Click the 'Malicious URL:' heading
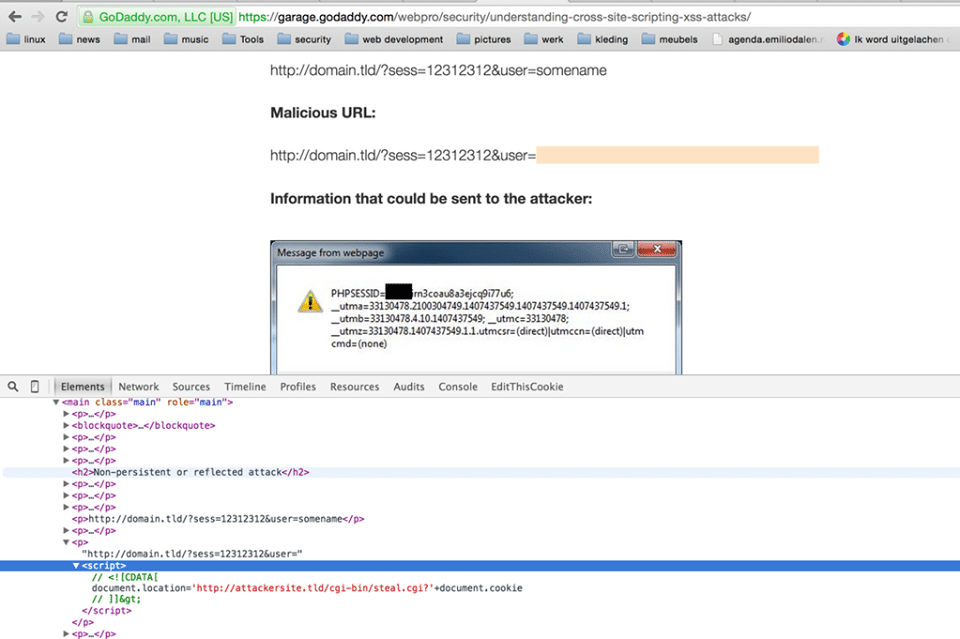960x639 pixels. click(323, 113)
